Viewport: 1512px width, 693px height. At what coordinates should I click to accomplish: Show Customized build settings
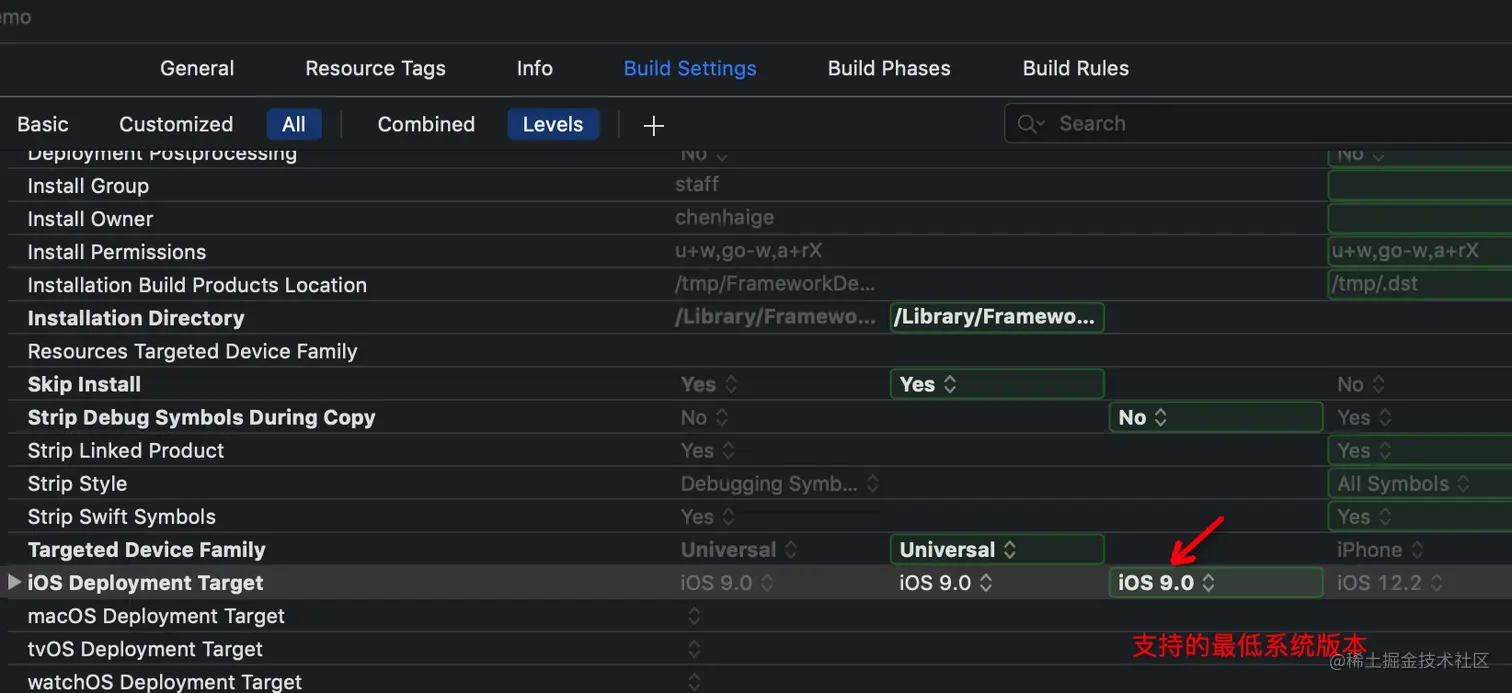pyautogui.click(x=176, y=125)
